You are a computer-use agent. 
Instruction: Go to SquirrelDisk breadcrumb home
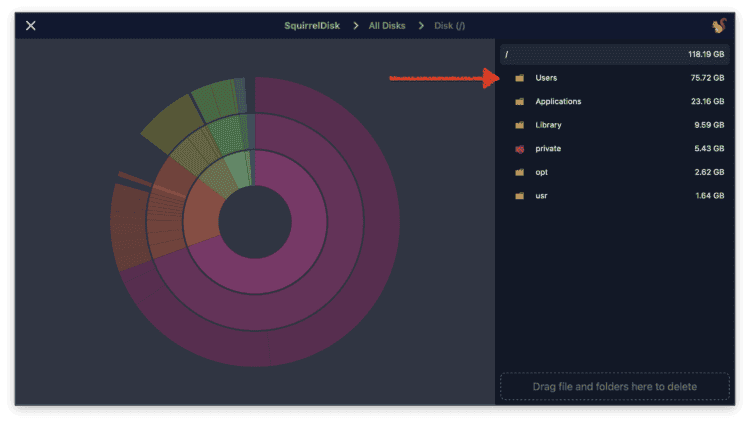point(314,26)
